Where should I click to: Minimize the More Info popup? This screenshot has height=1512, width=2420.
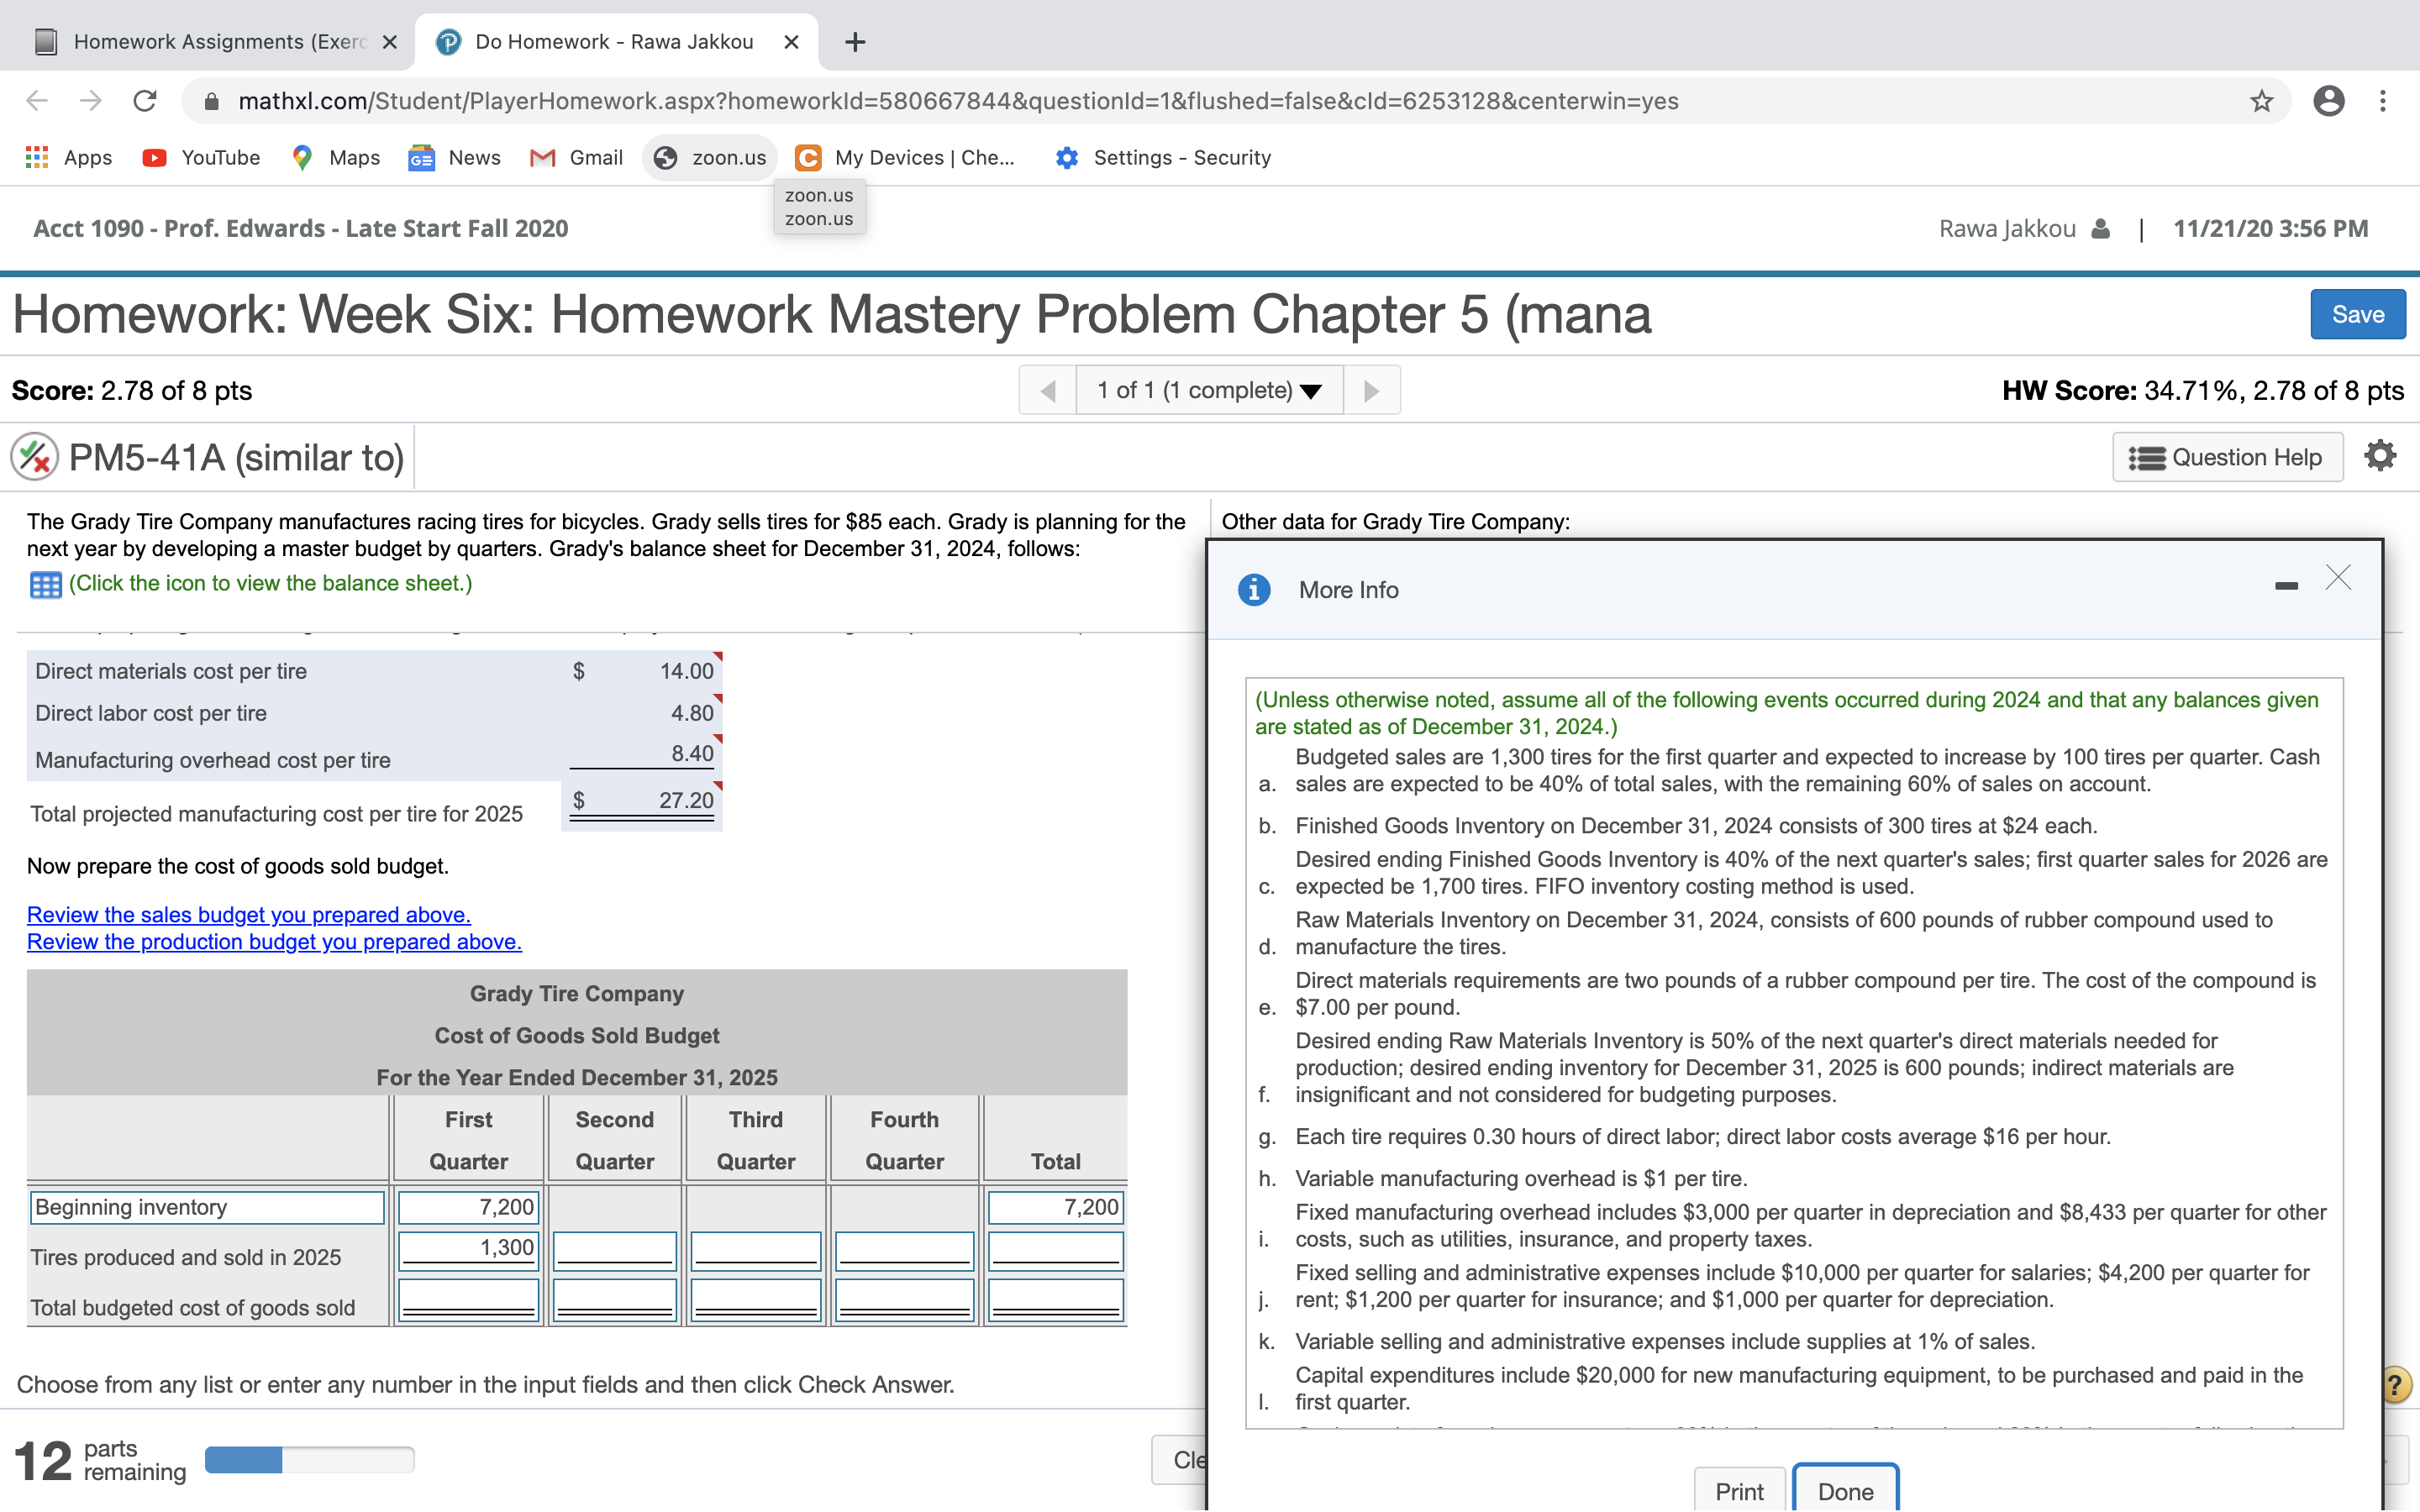coord(2286,586)
